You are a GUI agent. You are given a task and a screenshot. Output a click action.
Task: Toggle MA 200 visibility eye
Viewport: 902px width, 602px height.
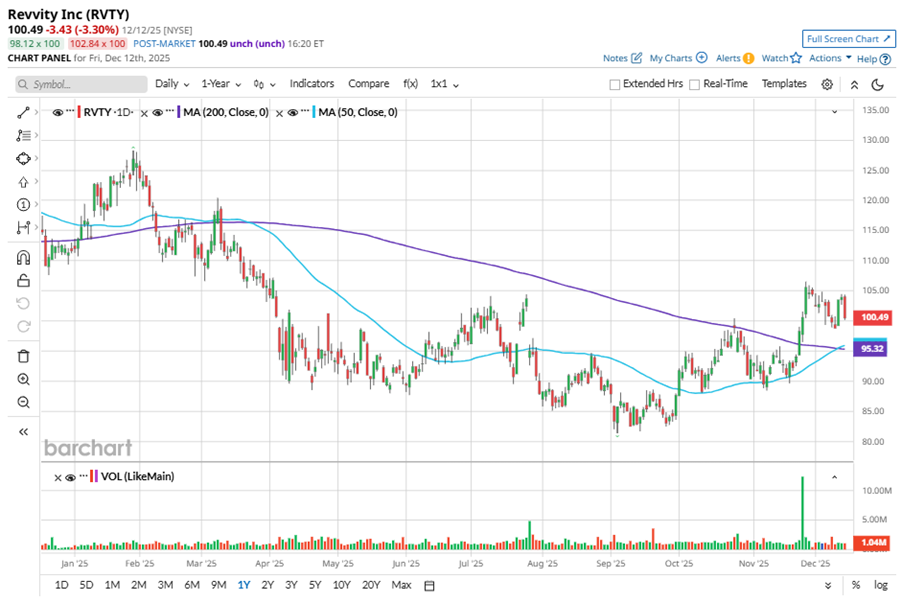click(x=158, y=113)
